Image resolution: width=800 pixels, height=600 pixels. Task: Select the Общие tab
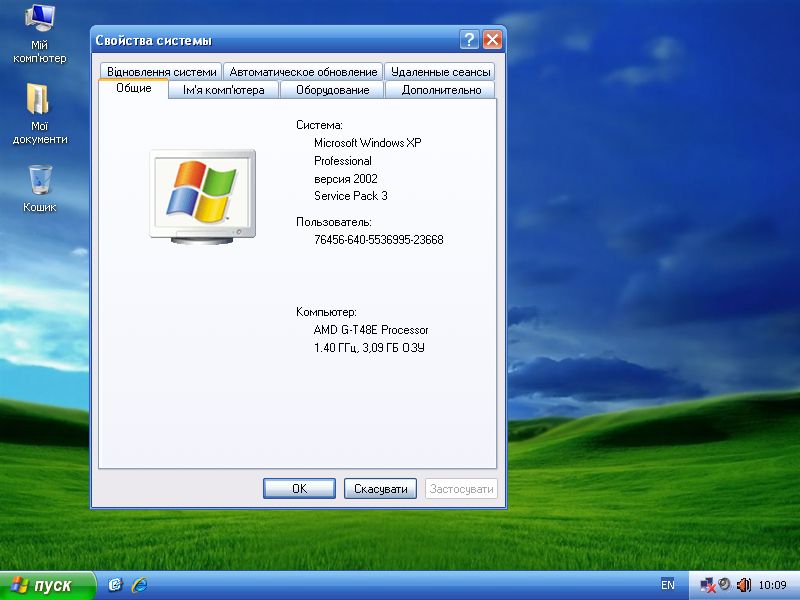tap(134, 88)
